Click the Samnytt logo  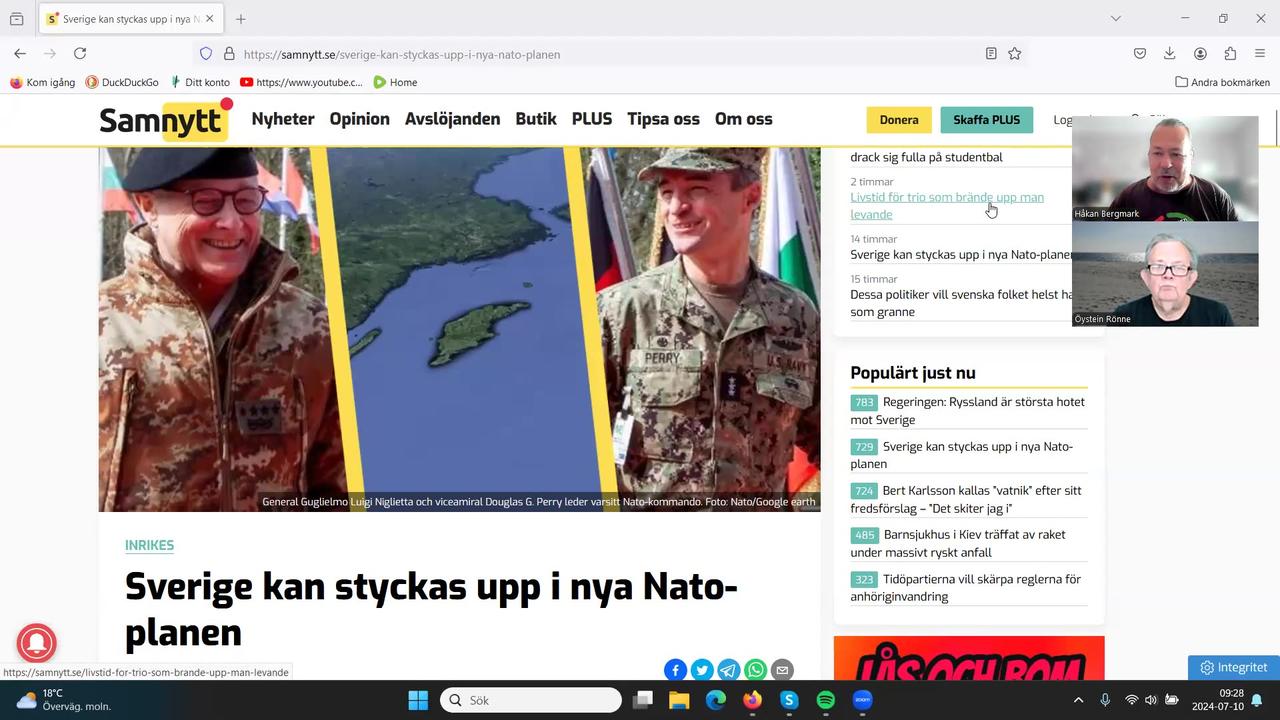(x=165, y=120)
